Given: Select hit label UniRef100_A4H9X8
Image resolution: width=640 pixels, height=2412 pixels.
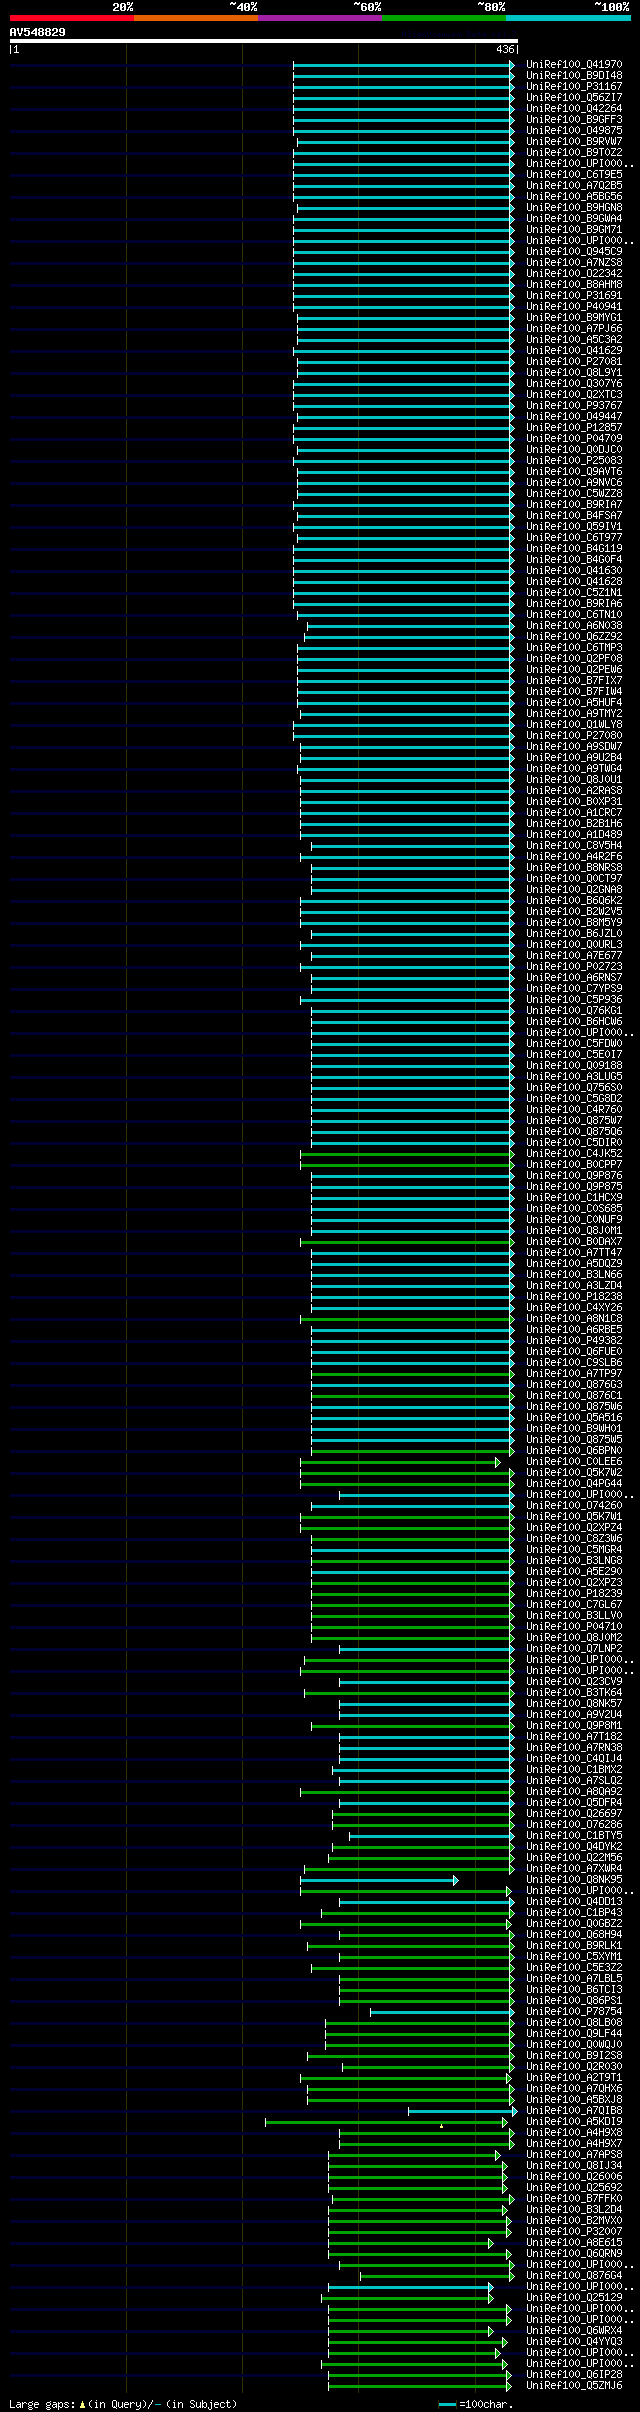Looking at the screenshot, I should (x=574, y=2133).
